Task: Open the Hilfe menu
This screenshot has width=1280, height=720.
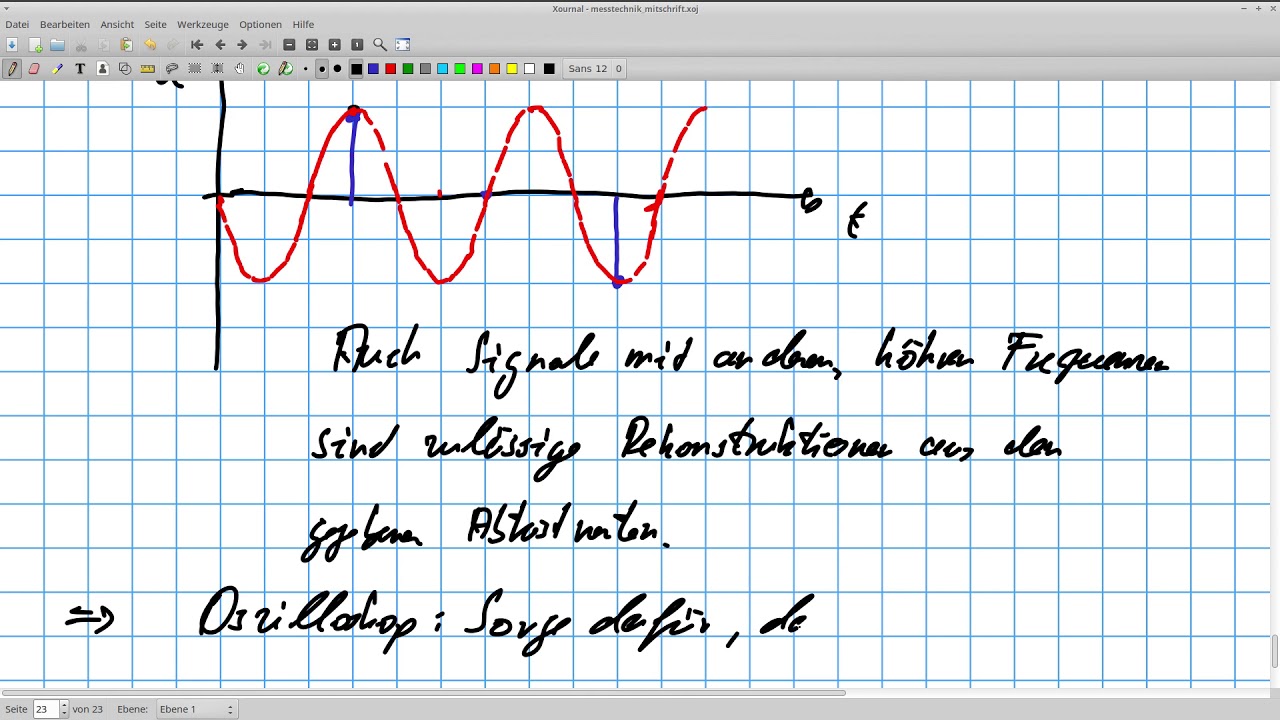Action: click(303, 24)
